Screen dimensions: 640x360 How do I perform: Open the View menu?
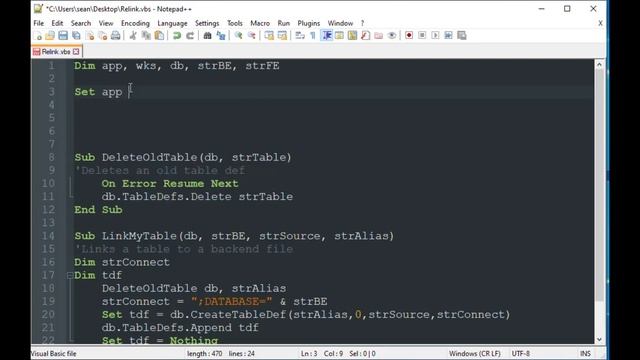[106, 23]
